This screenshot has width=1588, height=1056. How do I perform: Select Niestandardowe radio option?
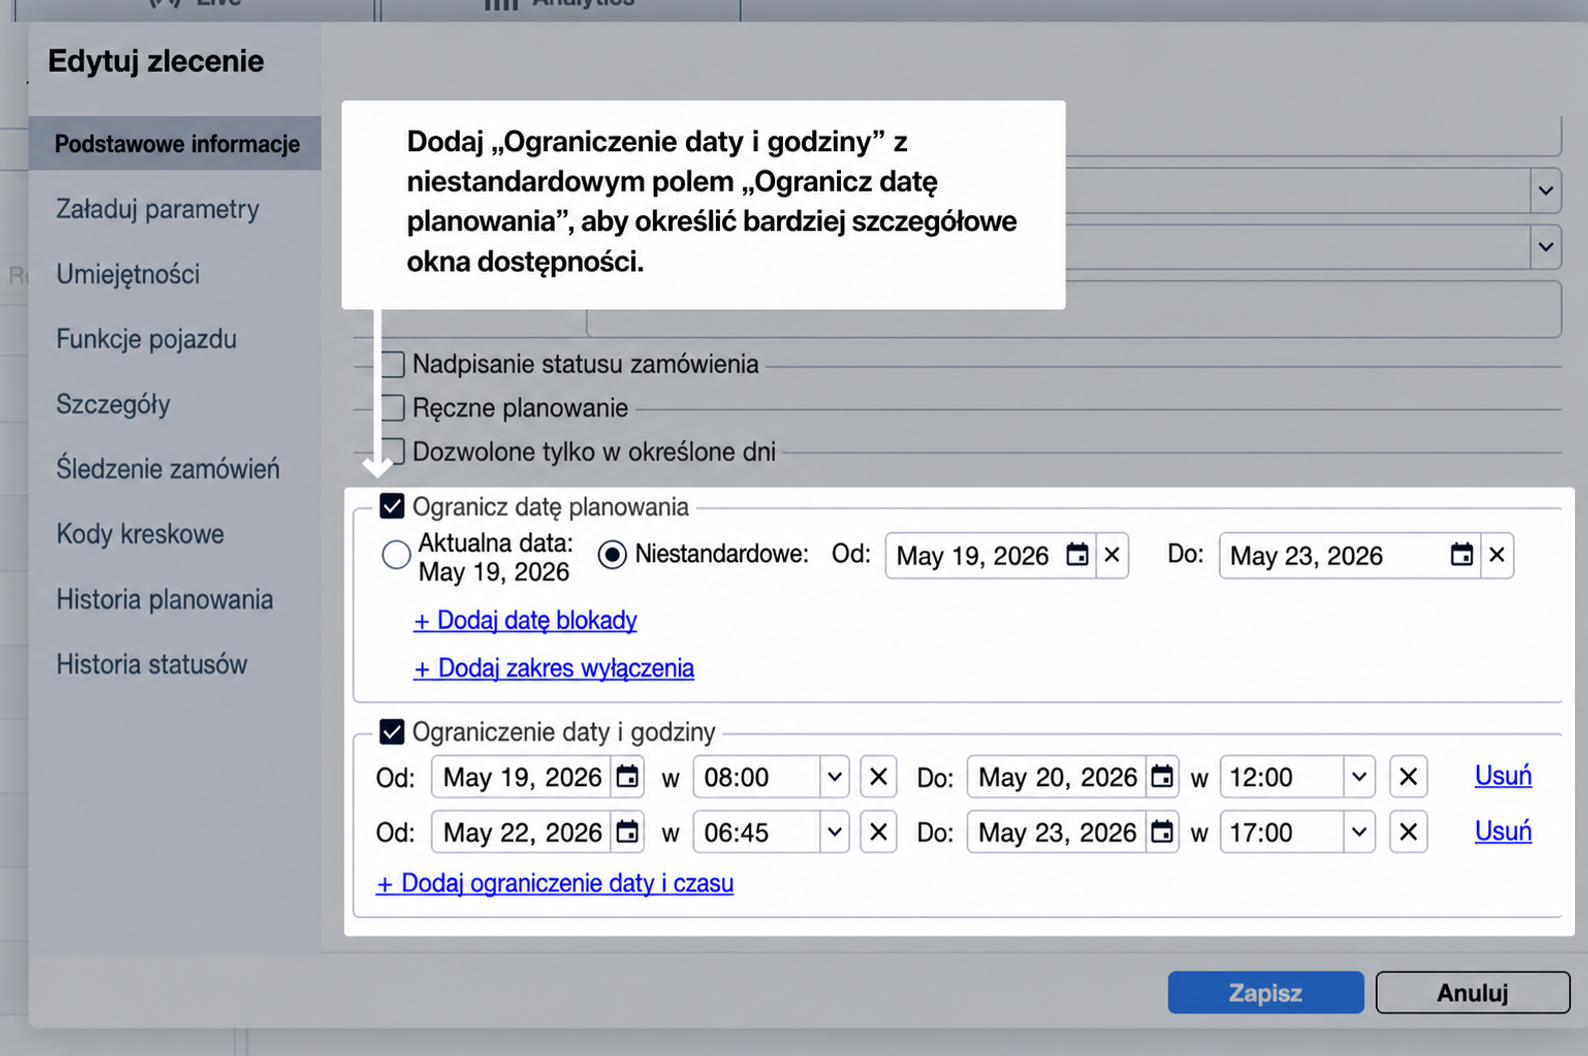612,555
